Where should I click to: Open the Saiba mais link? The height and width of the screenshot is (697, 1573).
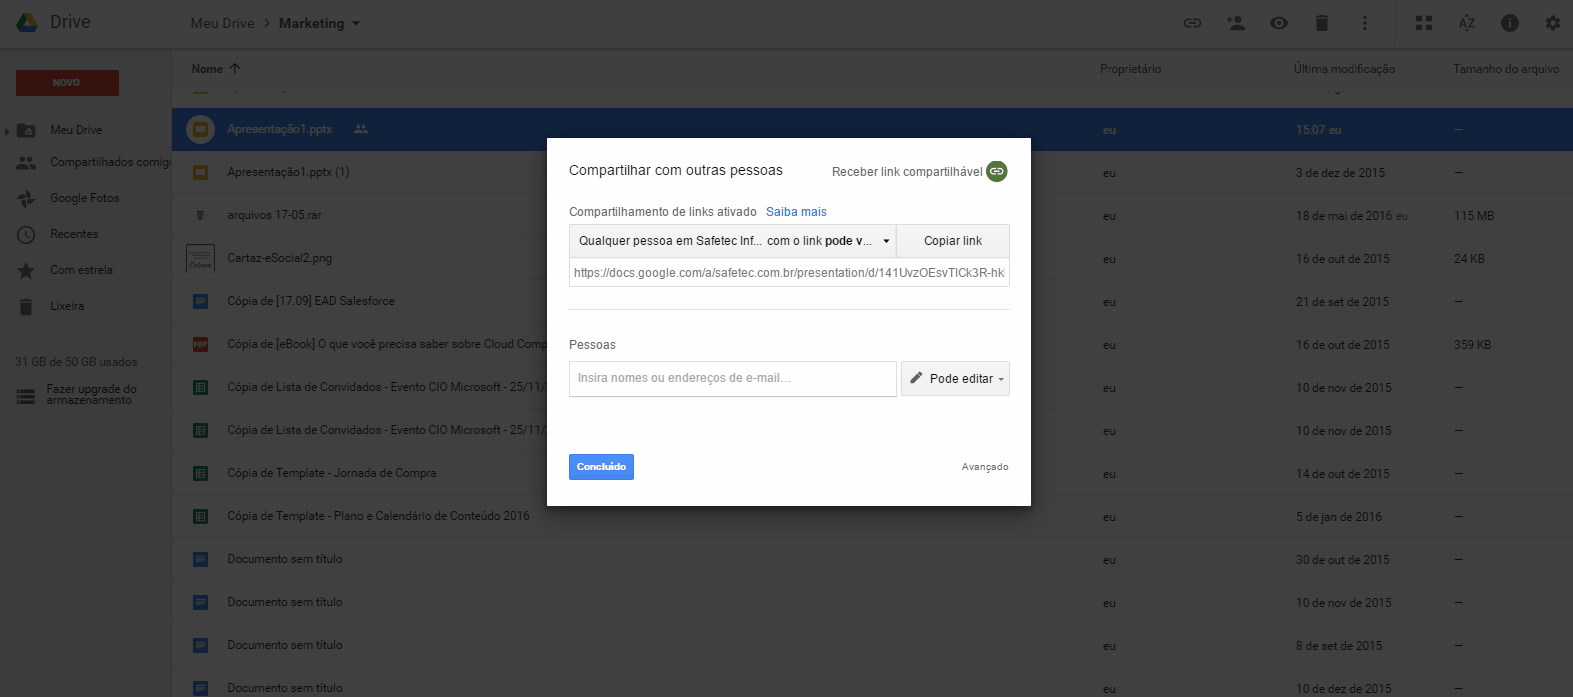click(x=796, y=212)
